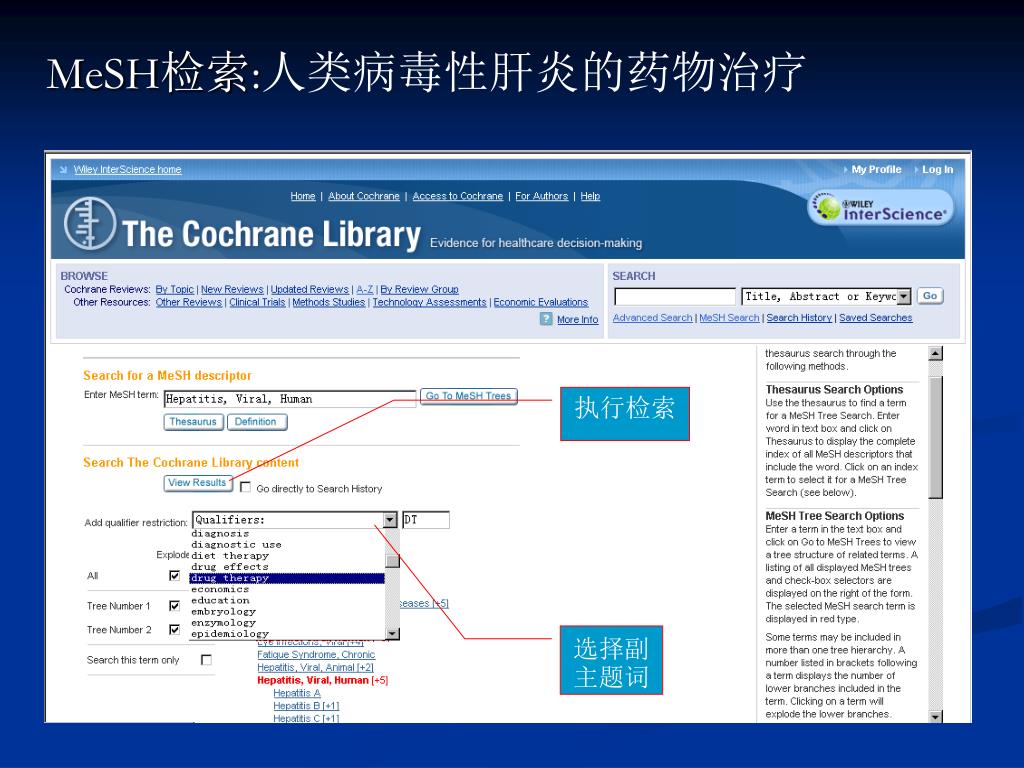Toggle the All explode checkbox

(174, 575)
